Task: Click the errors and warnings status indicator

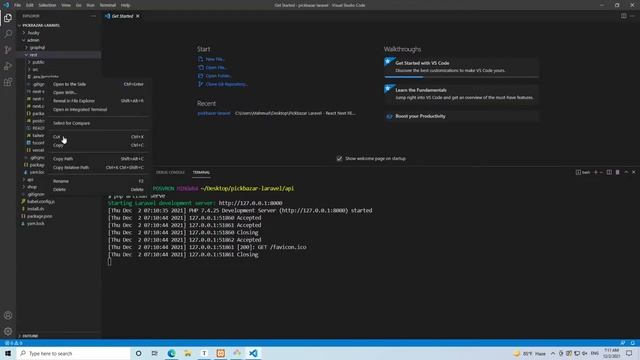Action: (x=13, y=343)
